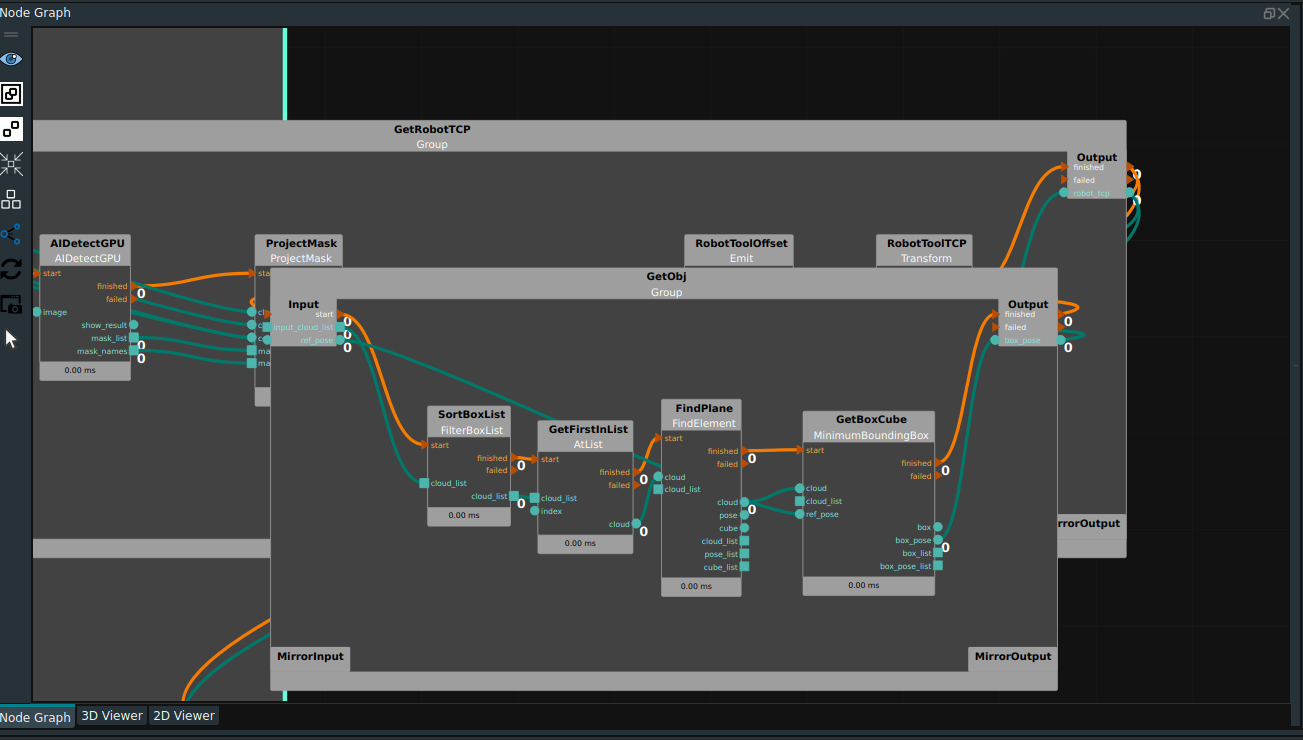Click AIDetectGPU finished output port

click(x=134, y=286)
